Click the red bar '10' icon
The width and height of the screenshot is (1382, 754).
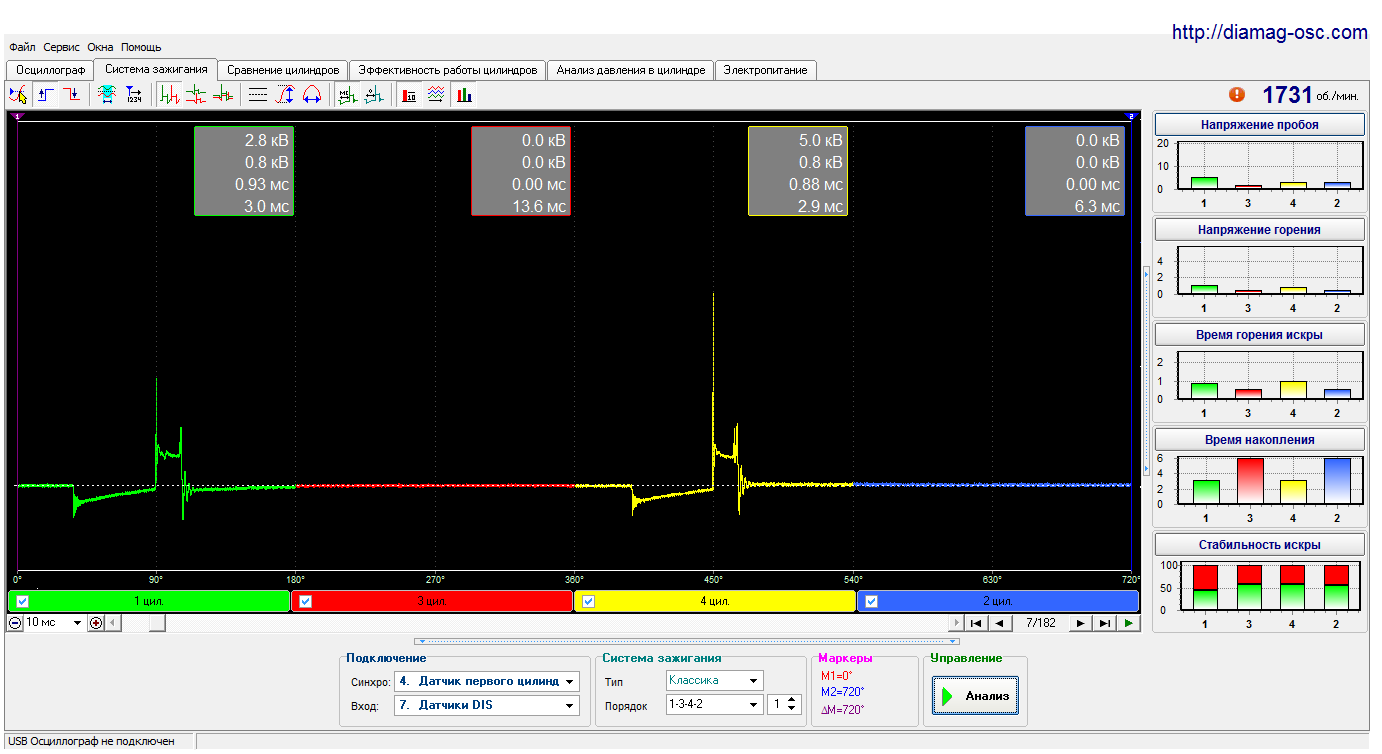coord(409,95)
